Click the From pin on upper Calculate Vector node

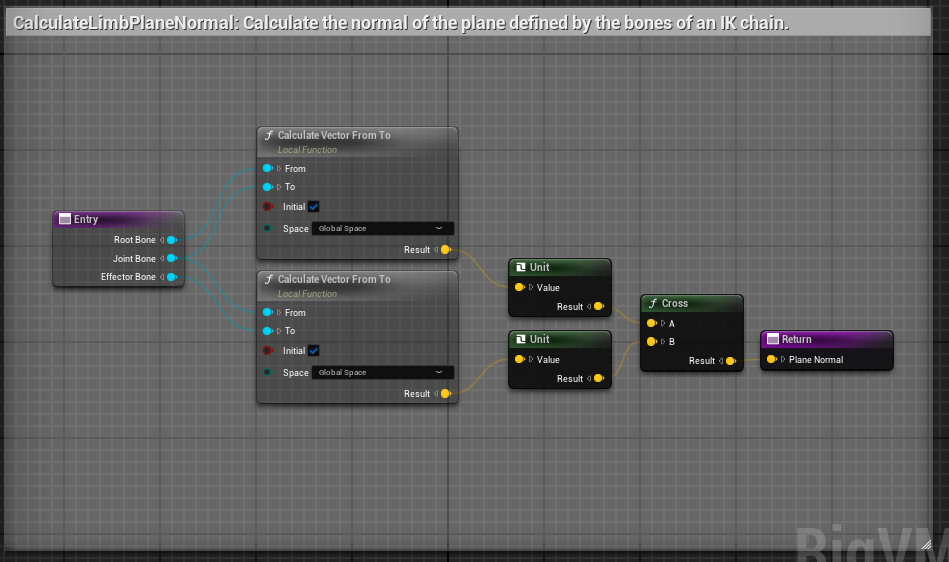(x=268, y=168)
